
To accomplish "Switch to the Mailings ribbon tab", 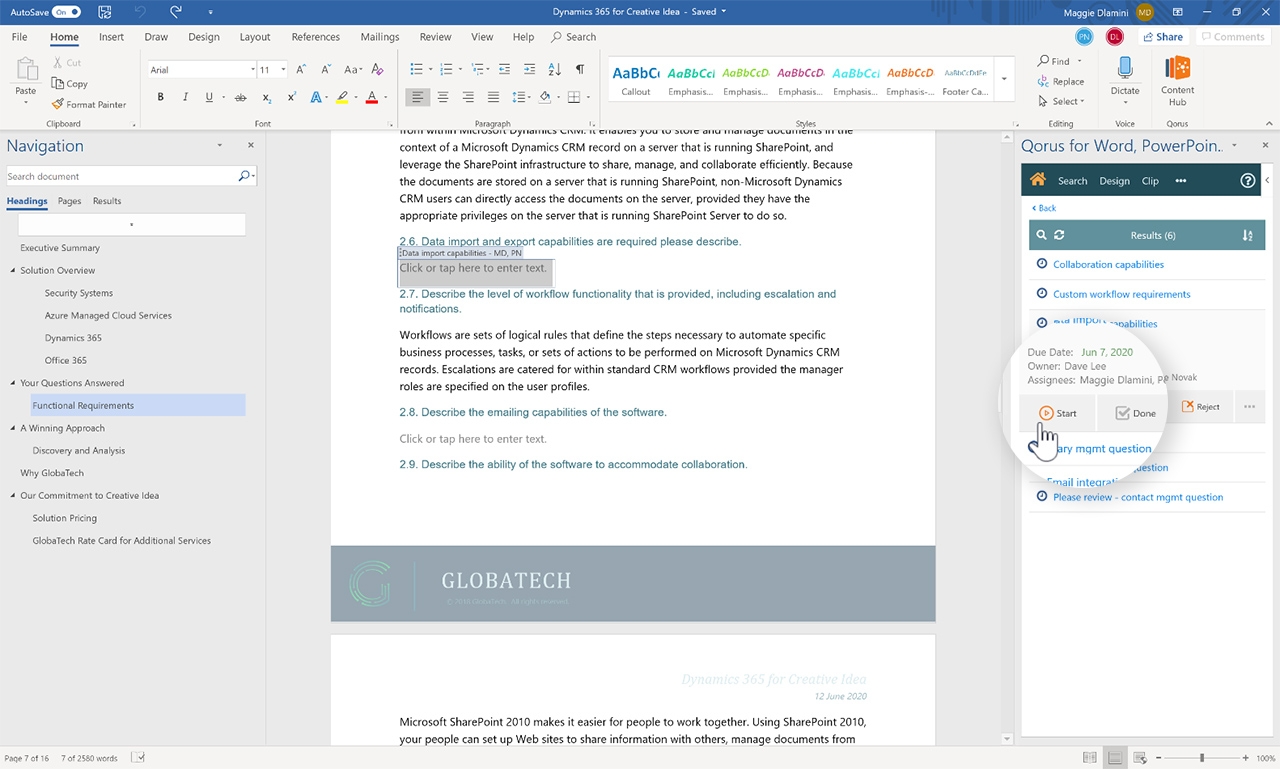I will (380, 37).
